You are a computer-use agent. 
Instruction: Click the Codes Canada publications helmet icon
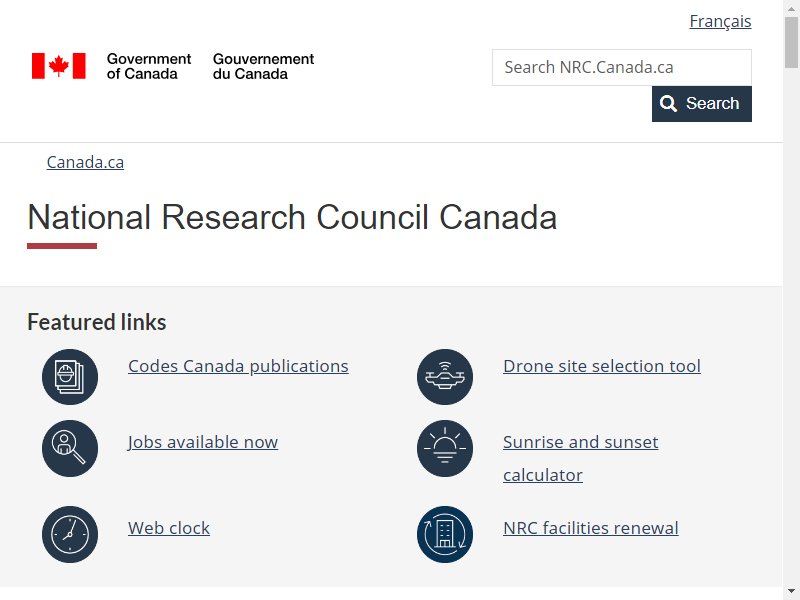[70, 377]
